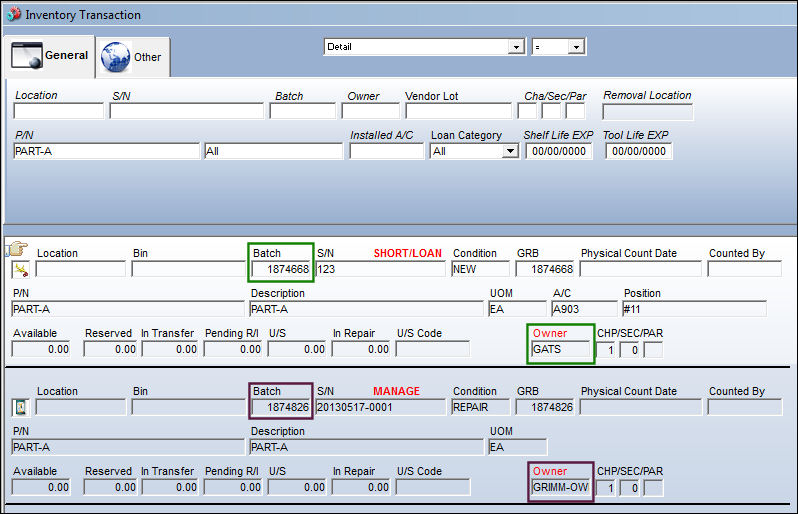Click the Owner field showing GRIMM-OW

[560, 488]
